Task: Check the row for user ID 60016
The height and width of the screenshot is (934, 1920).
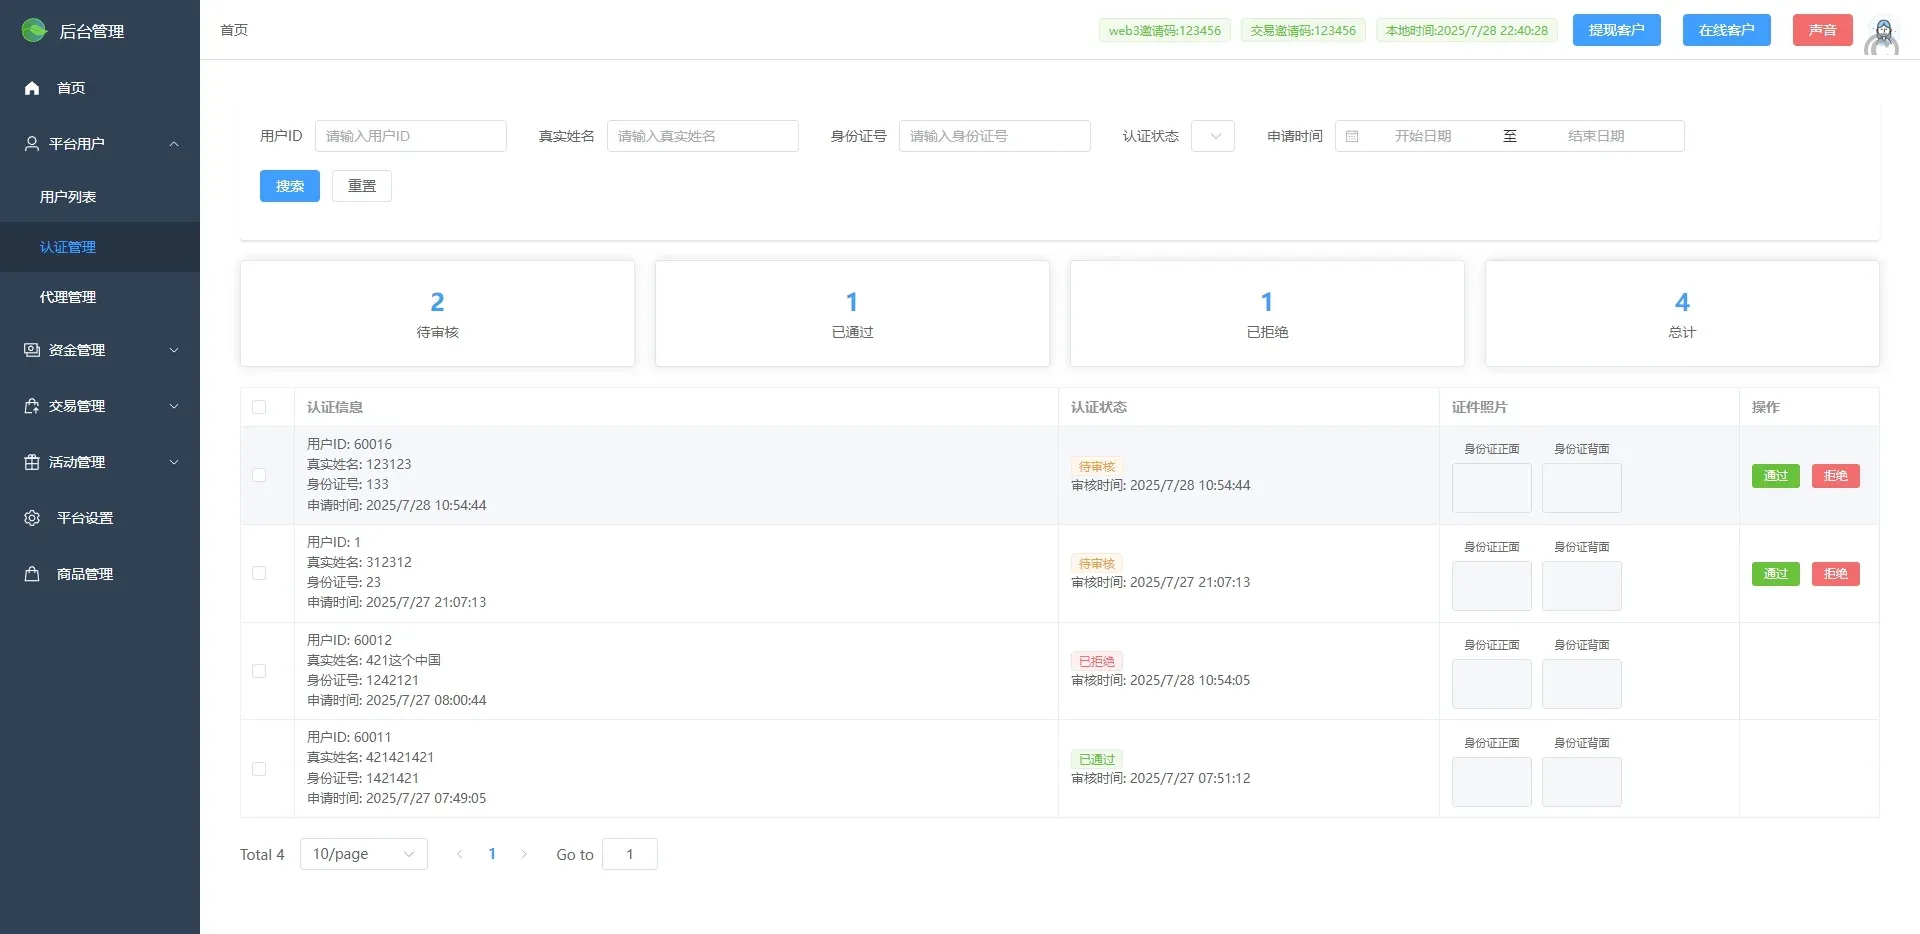Action: coord(259,475)
